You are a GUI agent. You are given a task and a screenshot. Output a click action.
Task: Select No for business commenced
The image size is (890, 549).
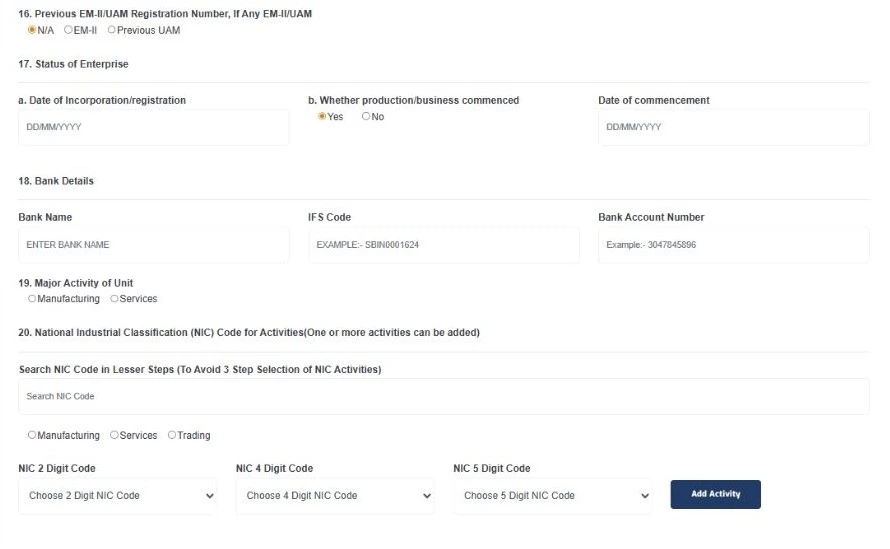(366, 117)
